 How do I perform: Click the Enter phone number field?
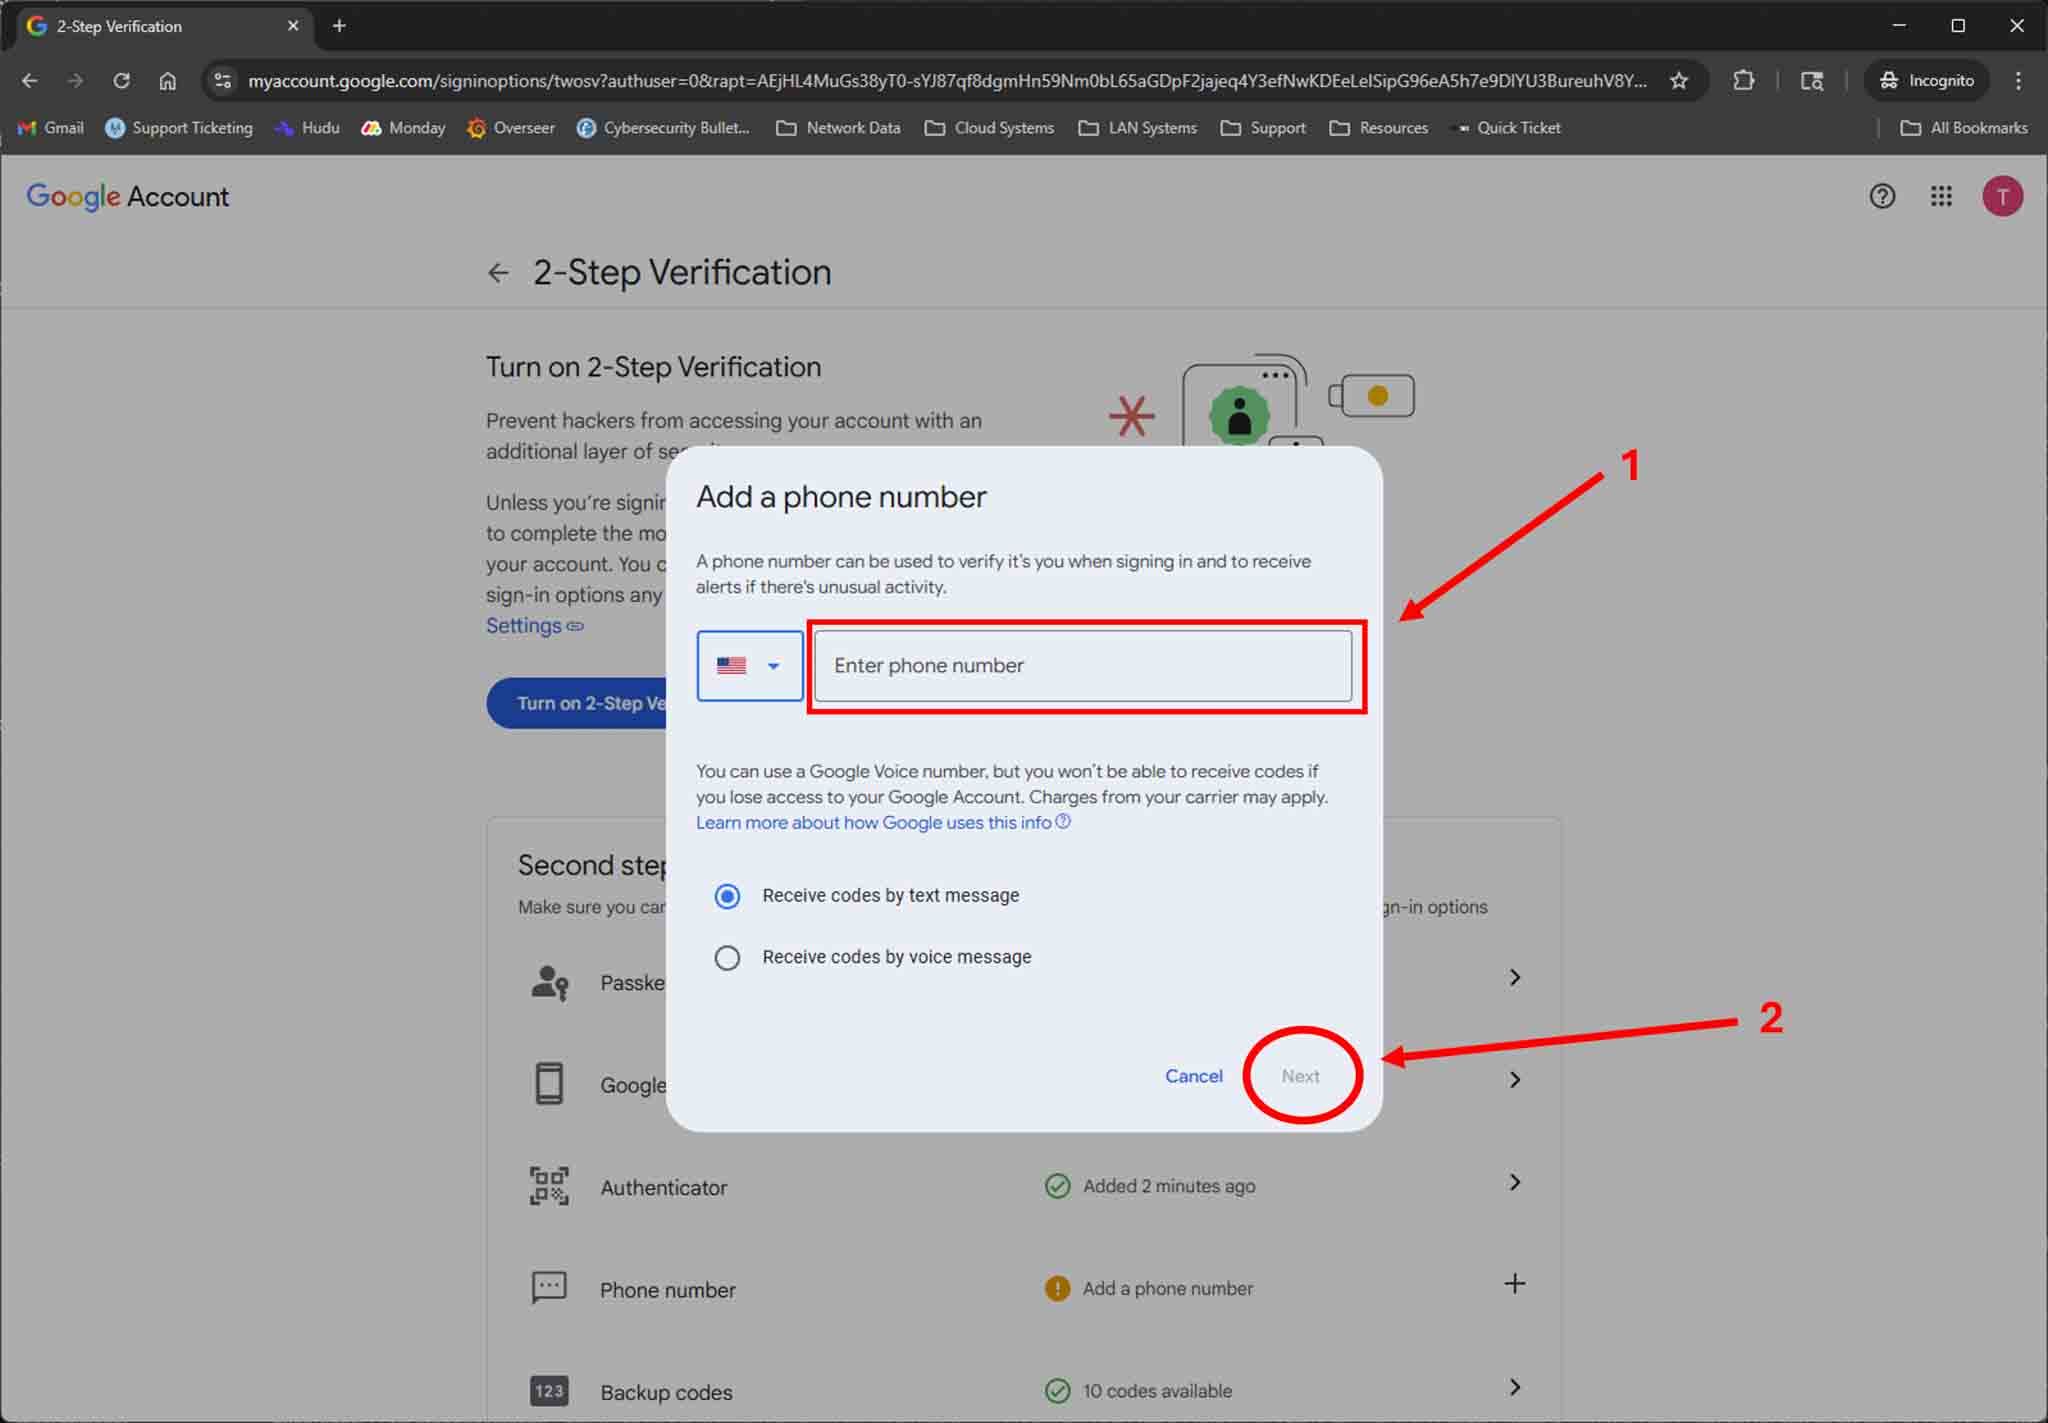[1083, 666]
